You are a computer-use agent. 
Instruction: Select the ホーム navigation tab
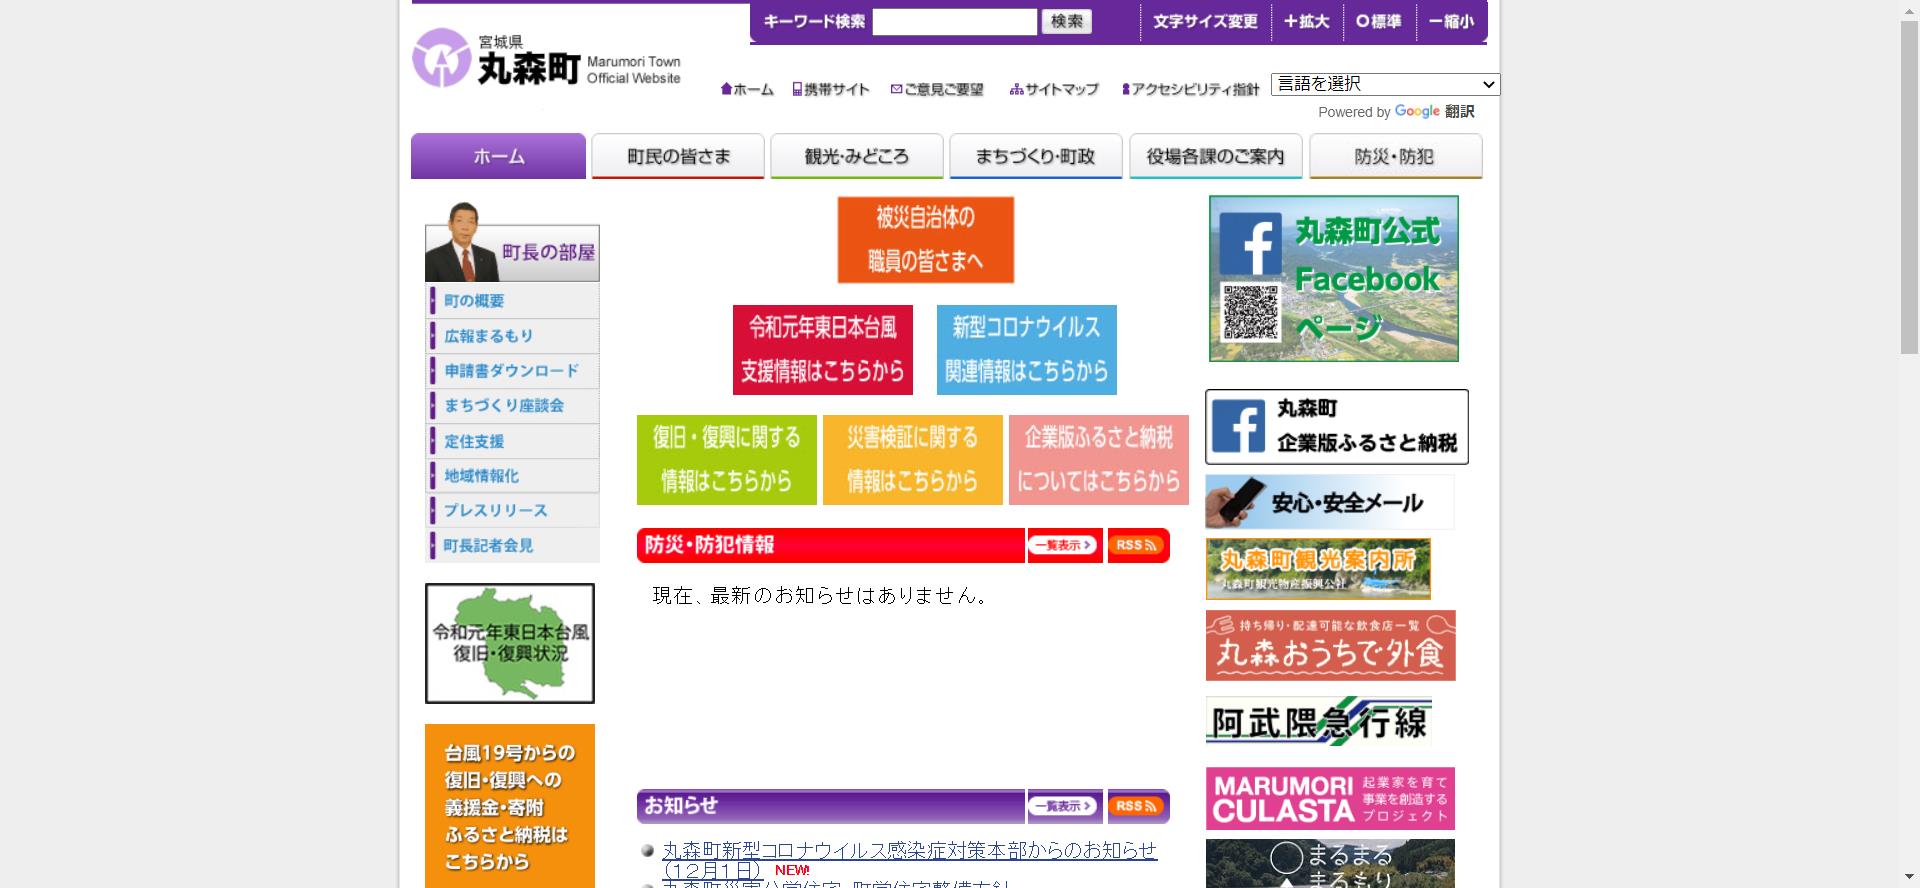pyautogui.click(x=498, y=156)
